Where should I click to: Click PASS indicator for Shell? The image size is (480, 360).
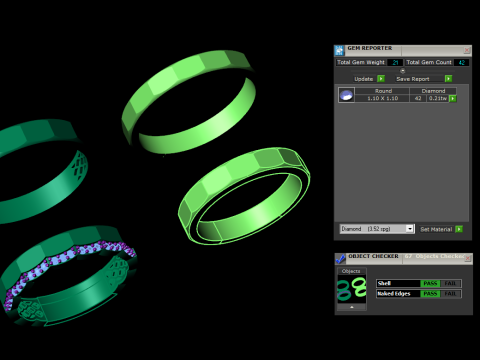pos(430,283)
